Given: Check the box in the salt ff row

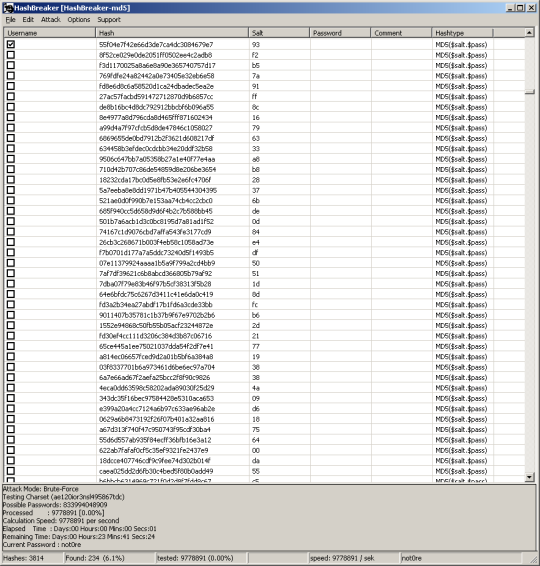Looking at the screenshot, I should click(x=11, y=96).
